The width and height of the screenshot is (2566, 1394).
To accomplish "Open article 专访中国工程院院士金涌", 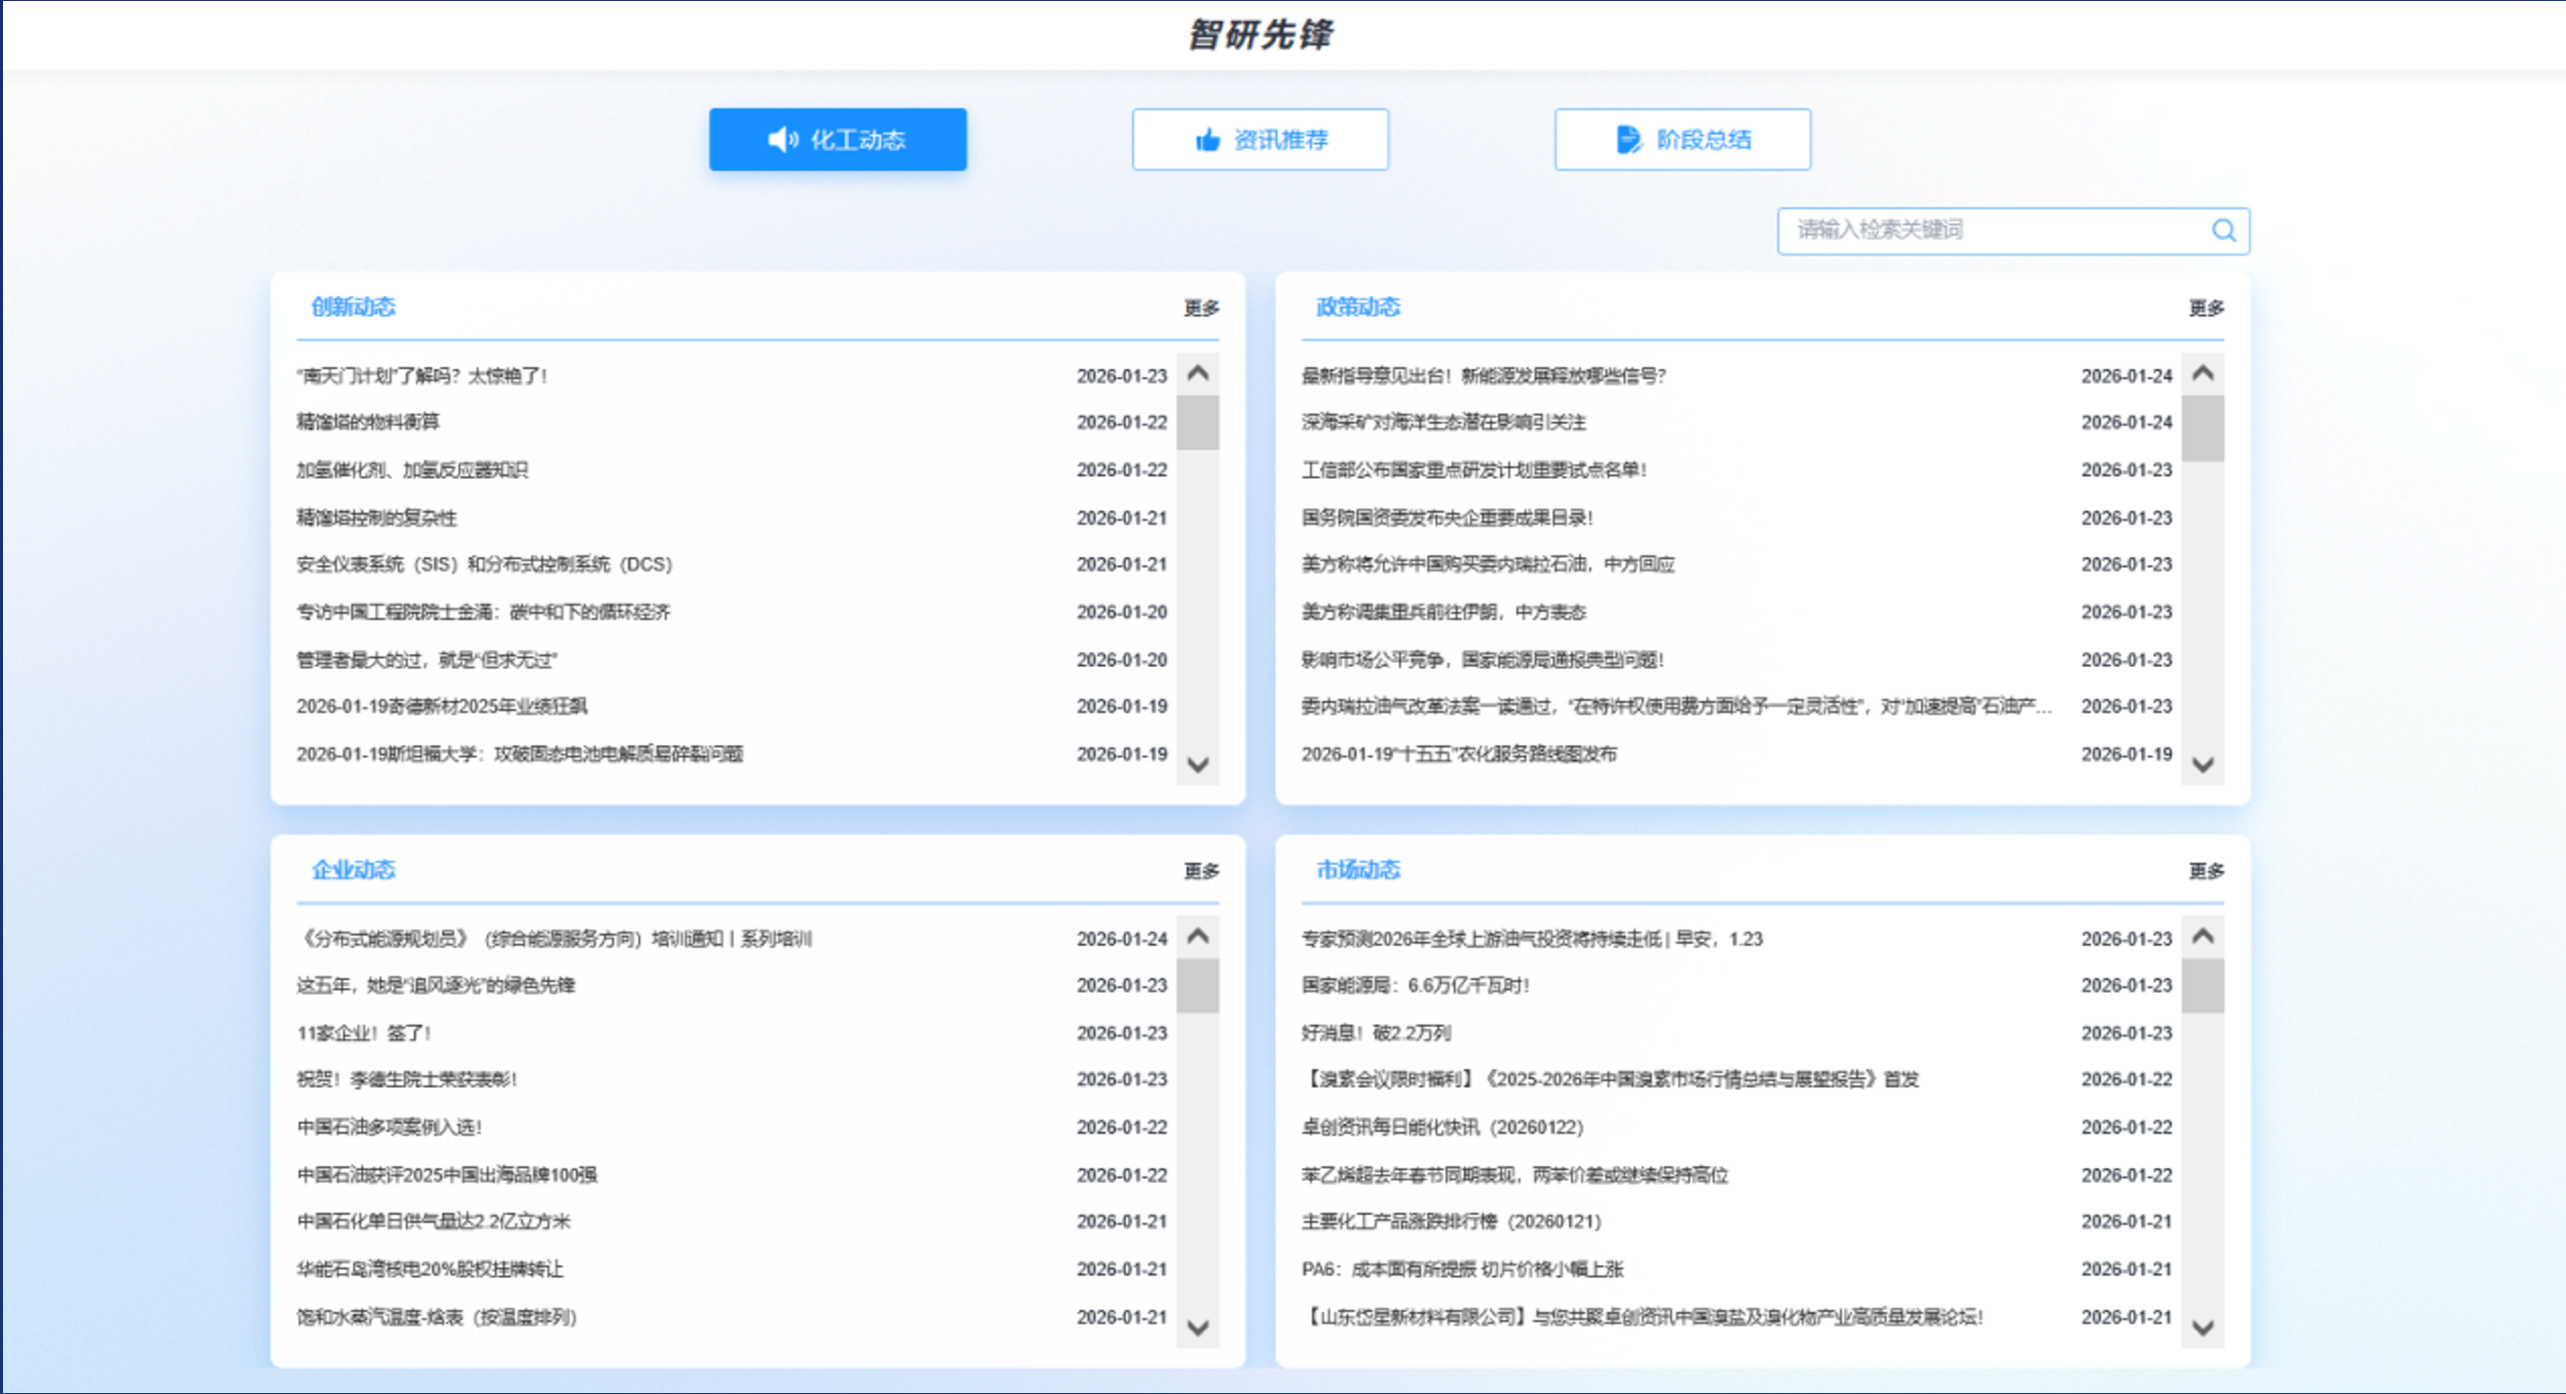I will [x=483, y=612].
